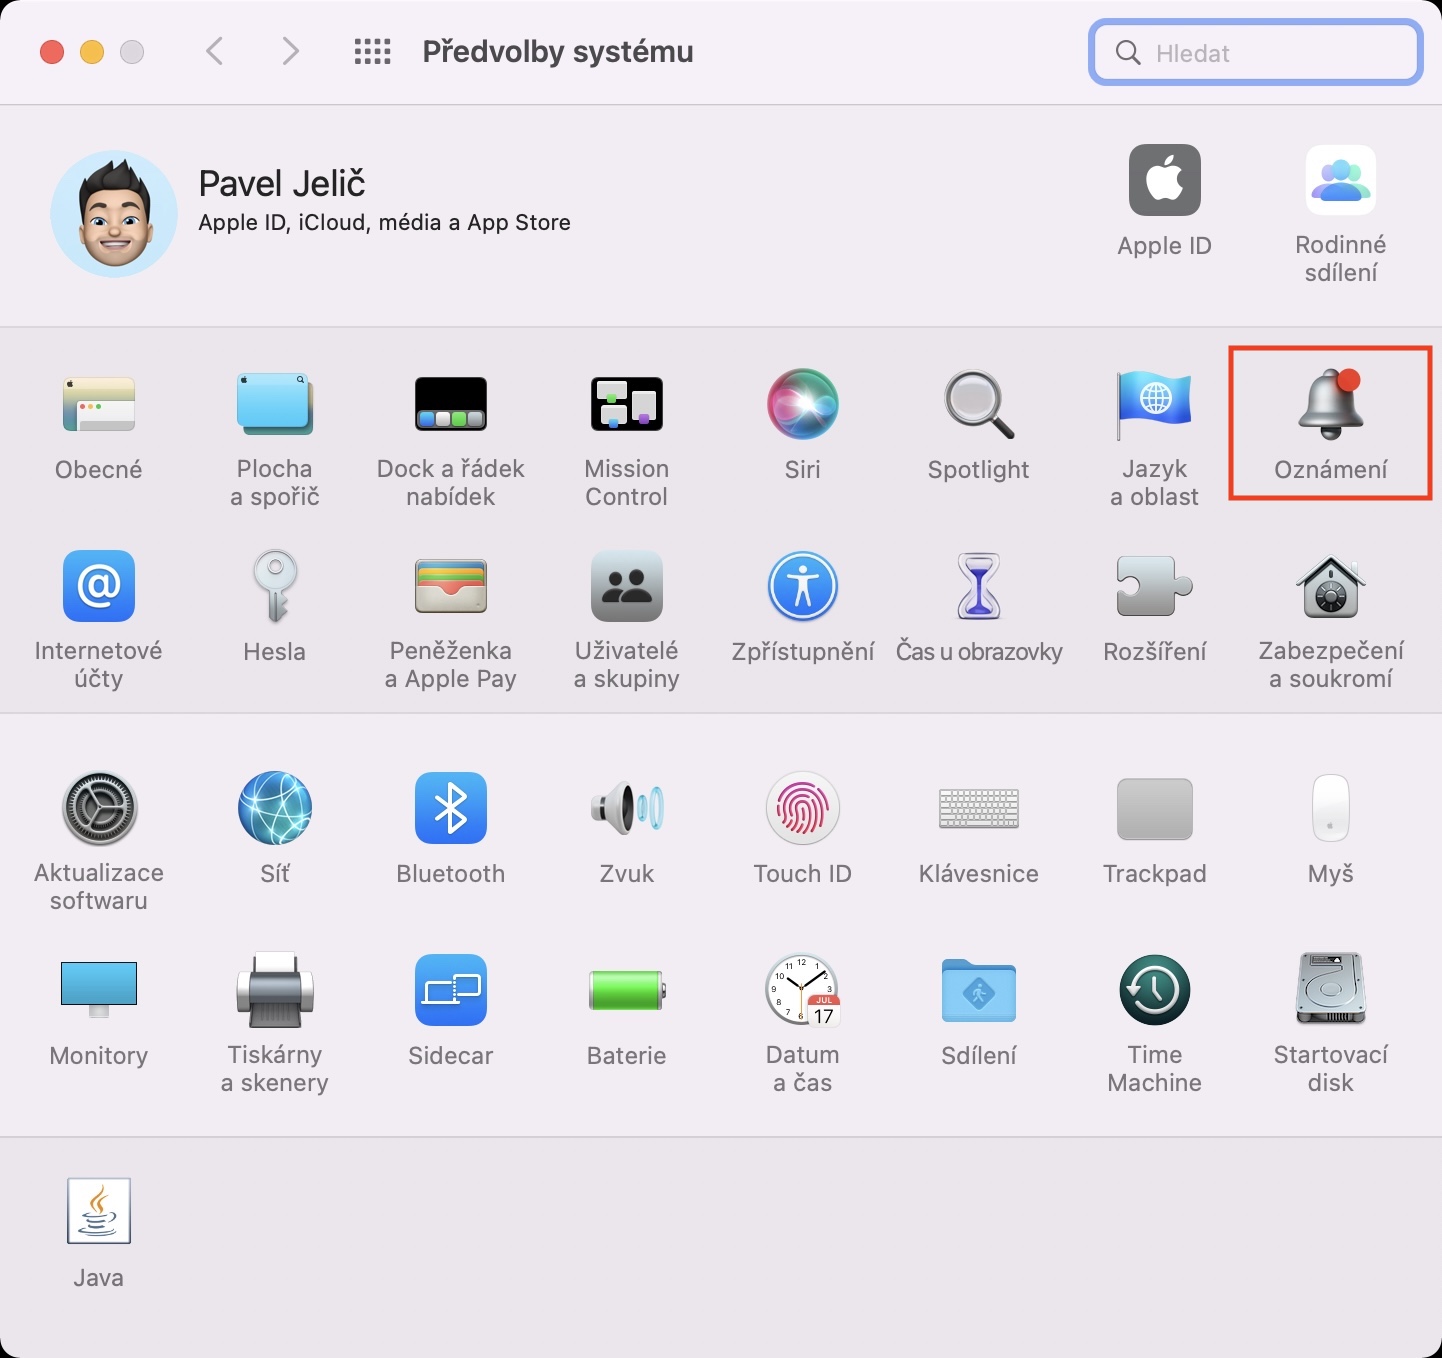
Task: Show all preferences grid button
Action: pyautogui.click(x=373, y=52)
